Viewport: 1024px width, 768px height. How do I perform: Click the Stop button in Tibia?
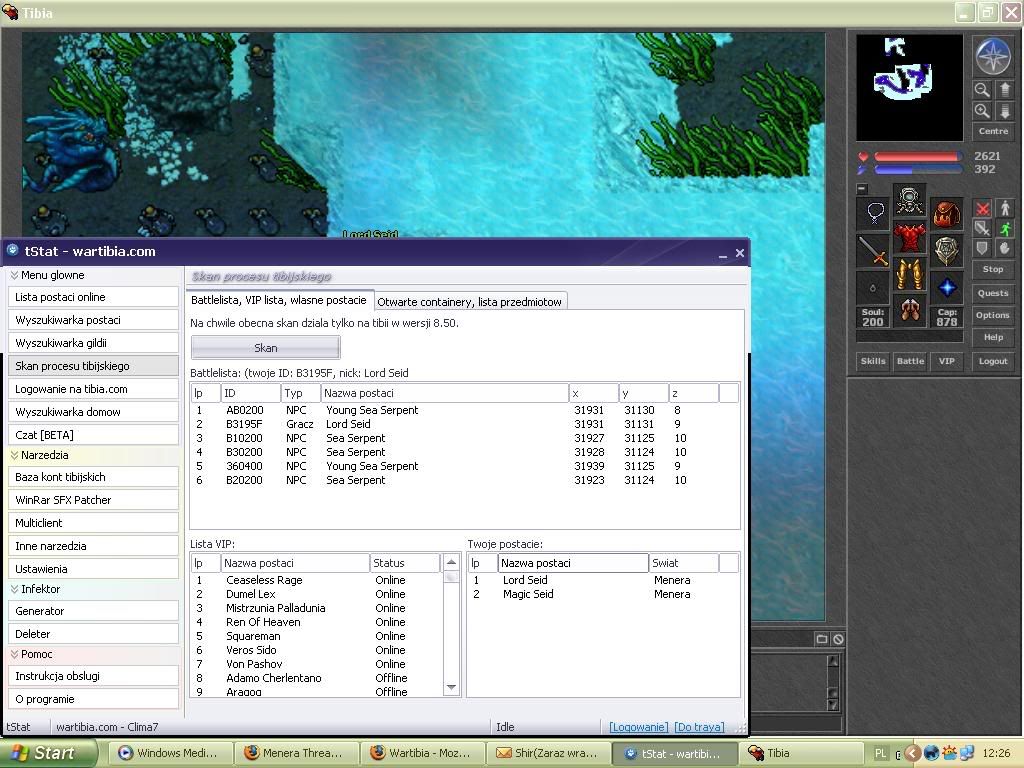click(993, 269)
